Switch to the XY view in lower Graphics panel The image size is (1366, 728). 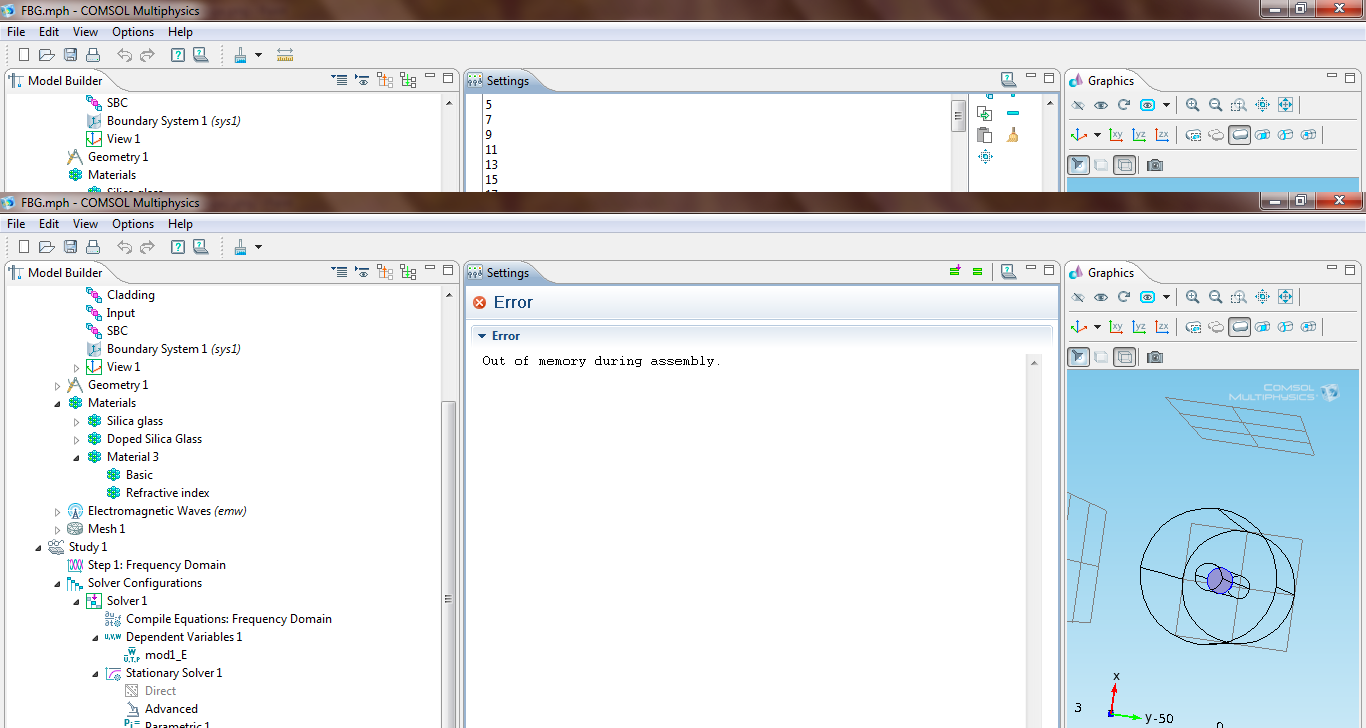pyautogui.click(x=1115, y=327)
